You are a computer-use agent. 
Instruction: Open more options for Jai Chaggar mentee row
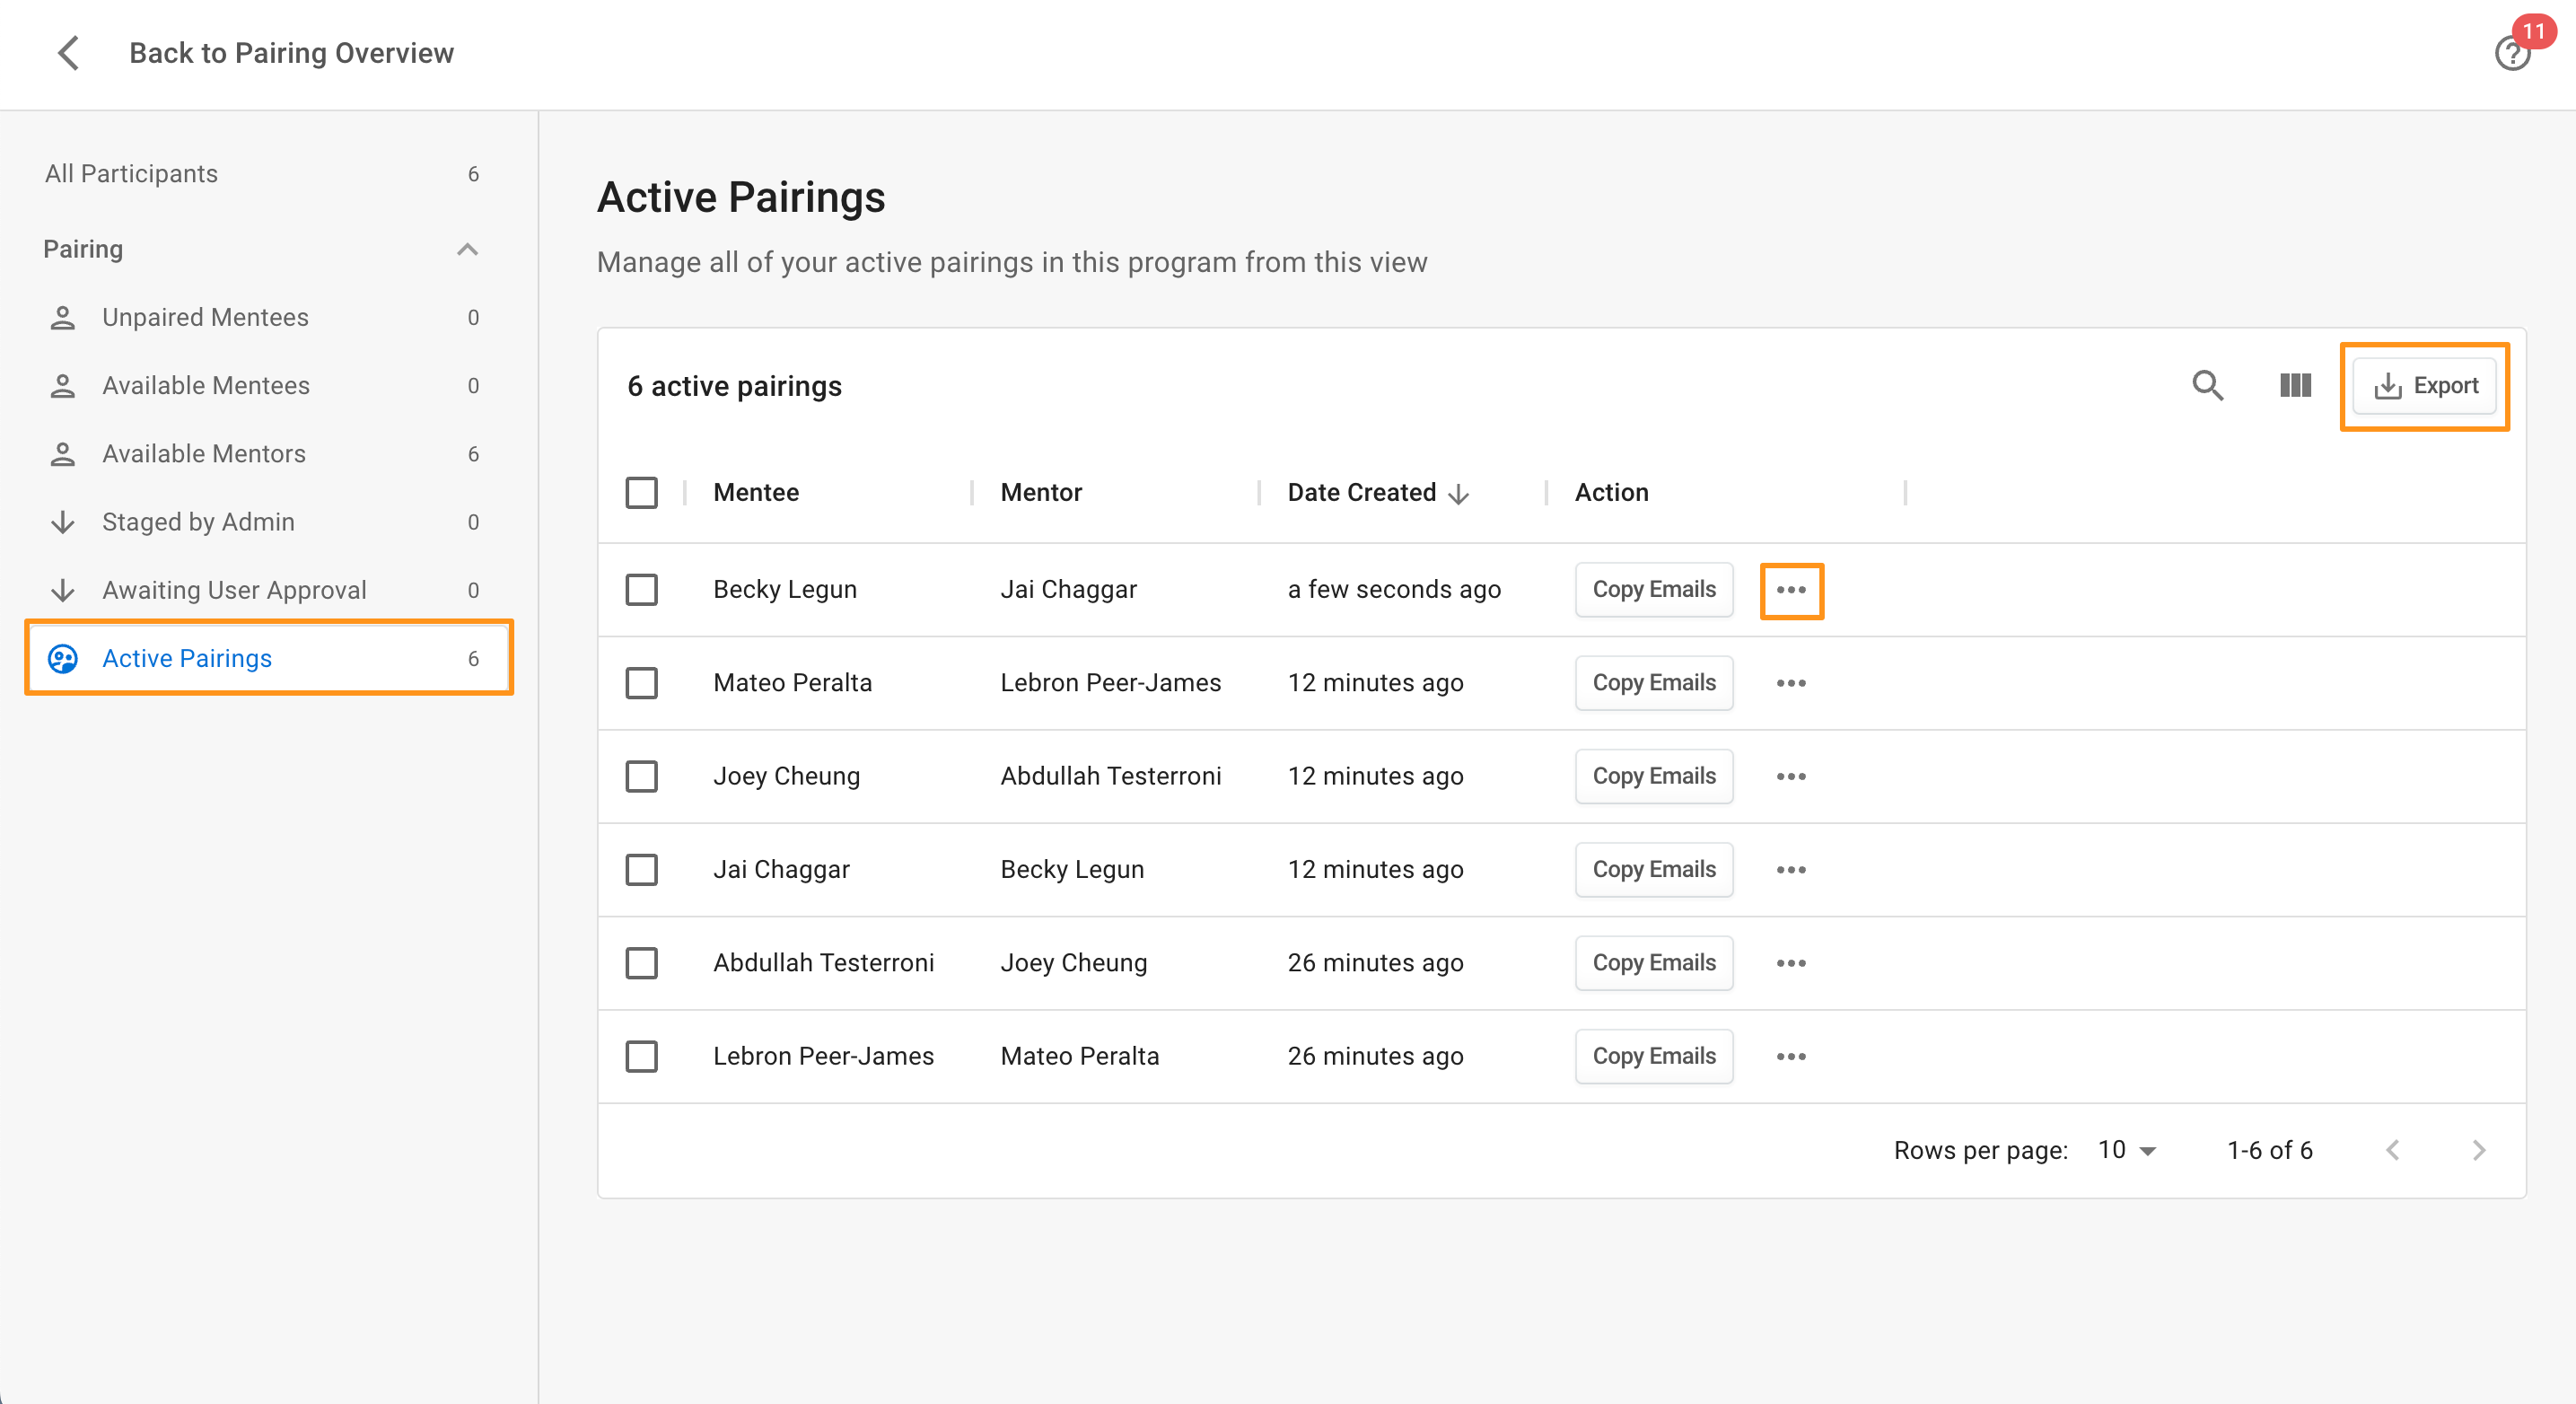(1791, 870)
